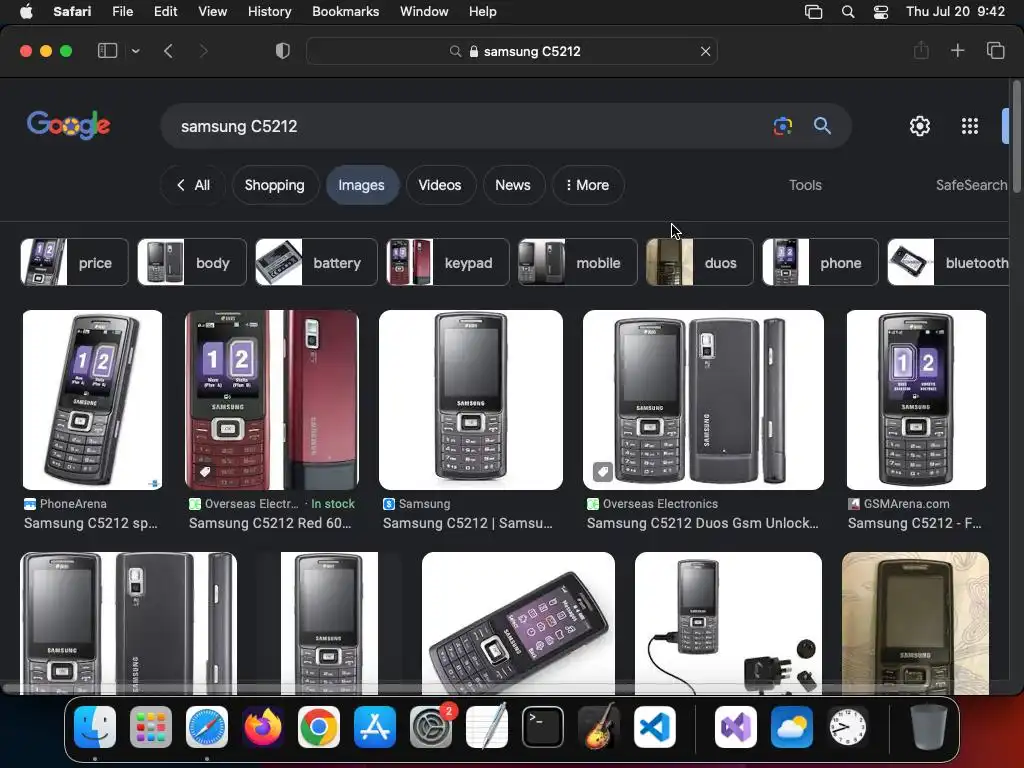Open the red Samsung C5212 image

pos(272,400)
